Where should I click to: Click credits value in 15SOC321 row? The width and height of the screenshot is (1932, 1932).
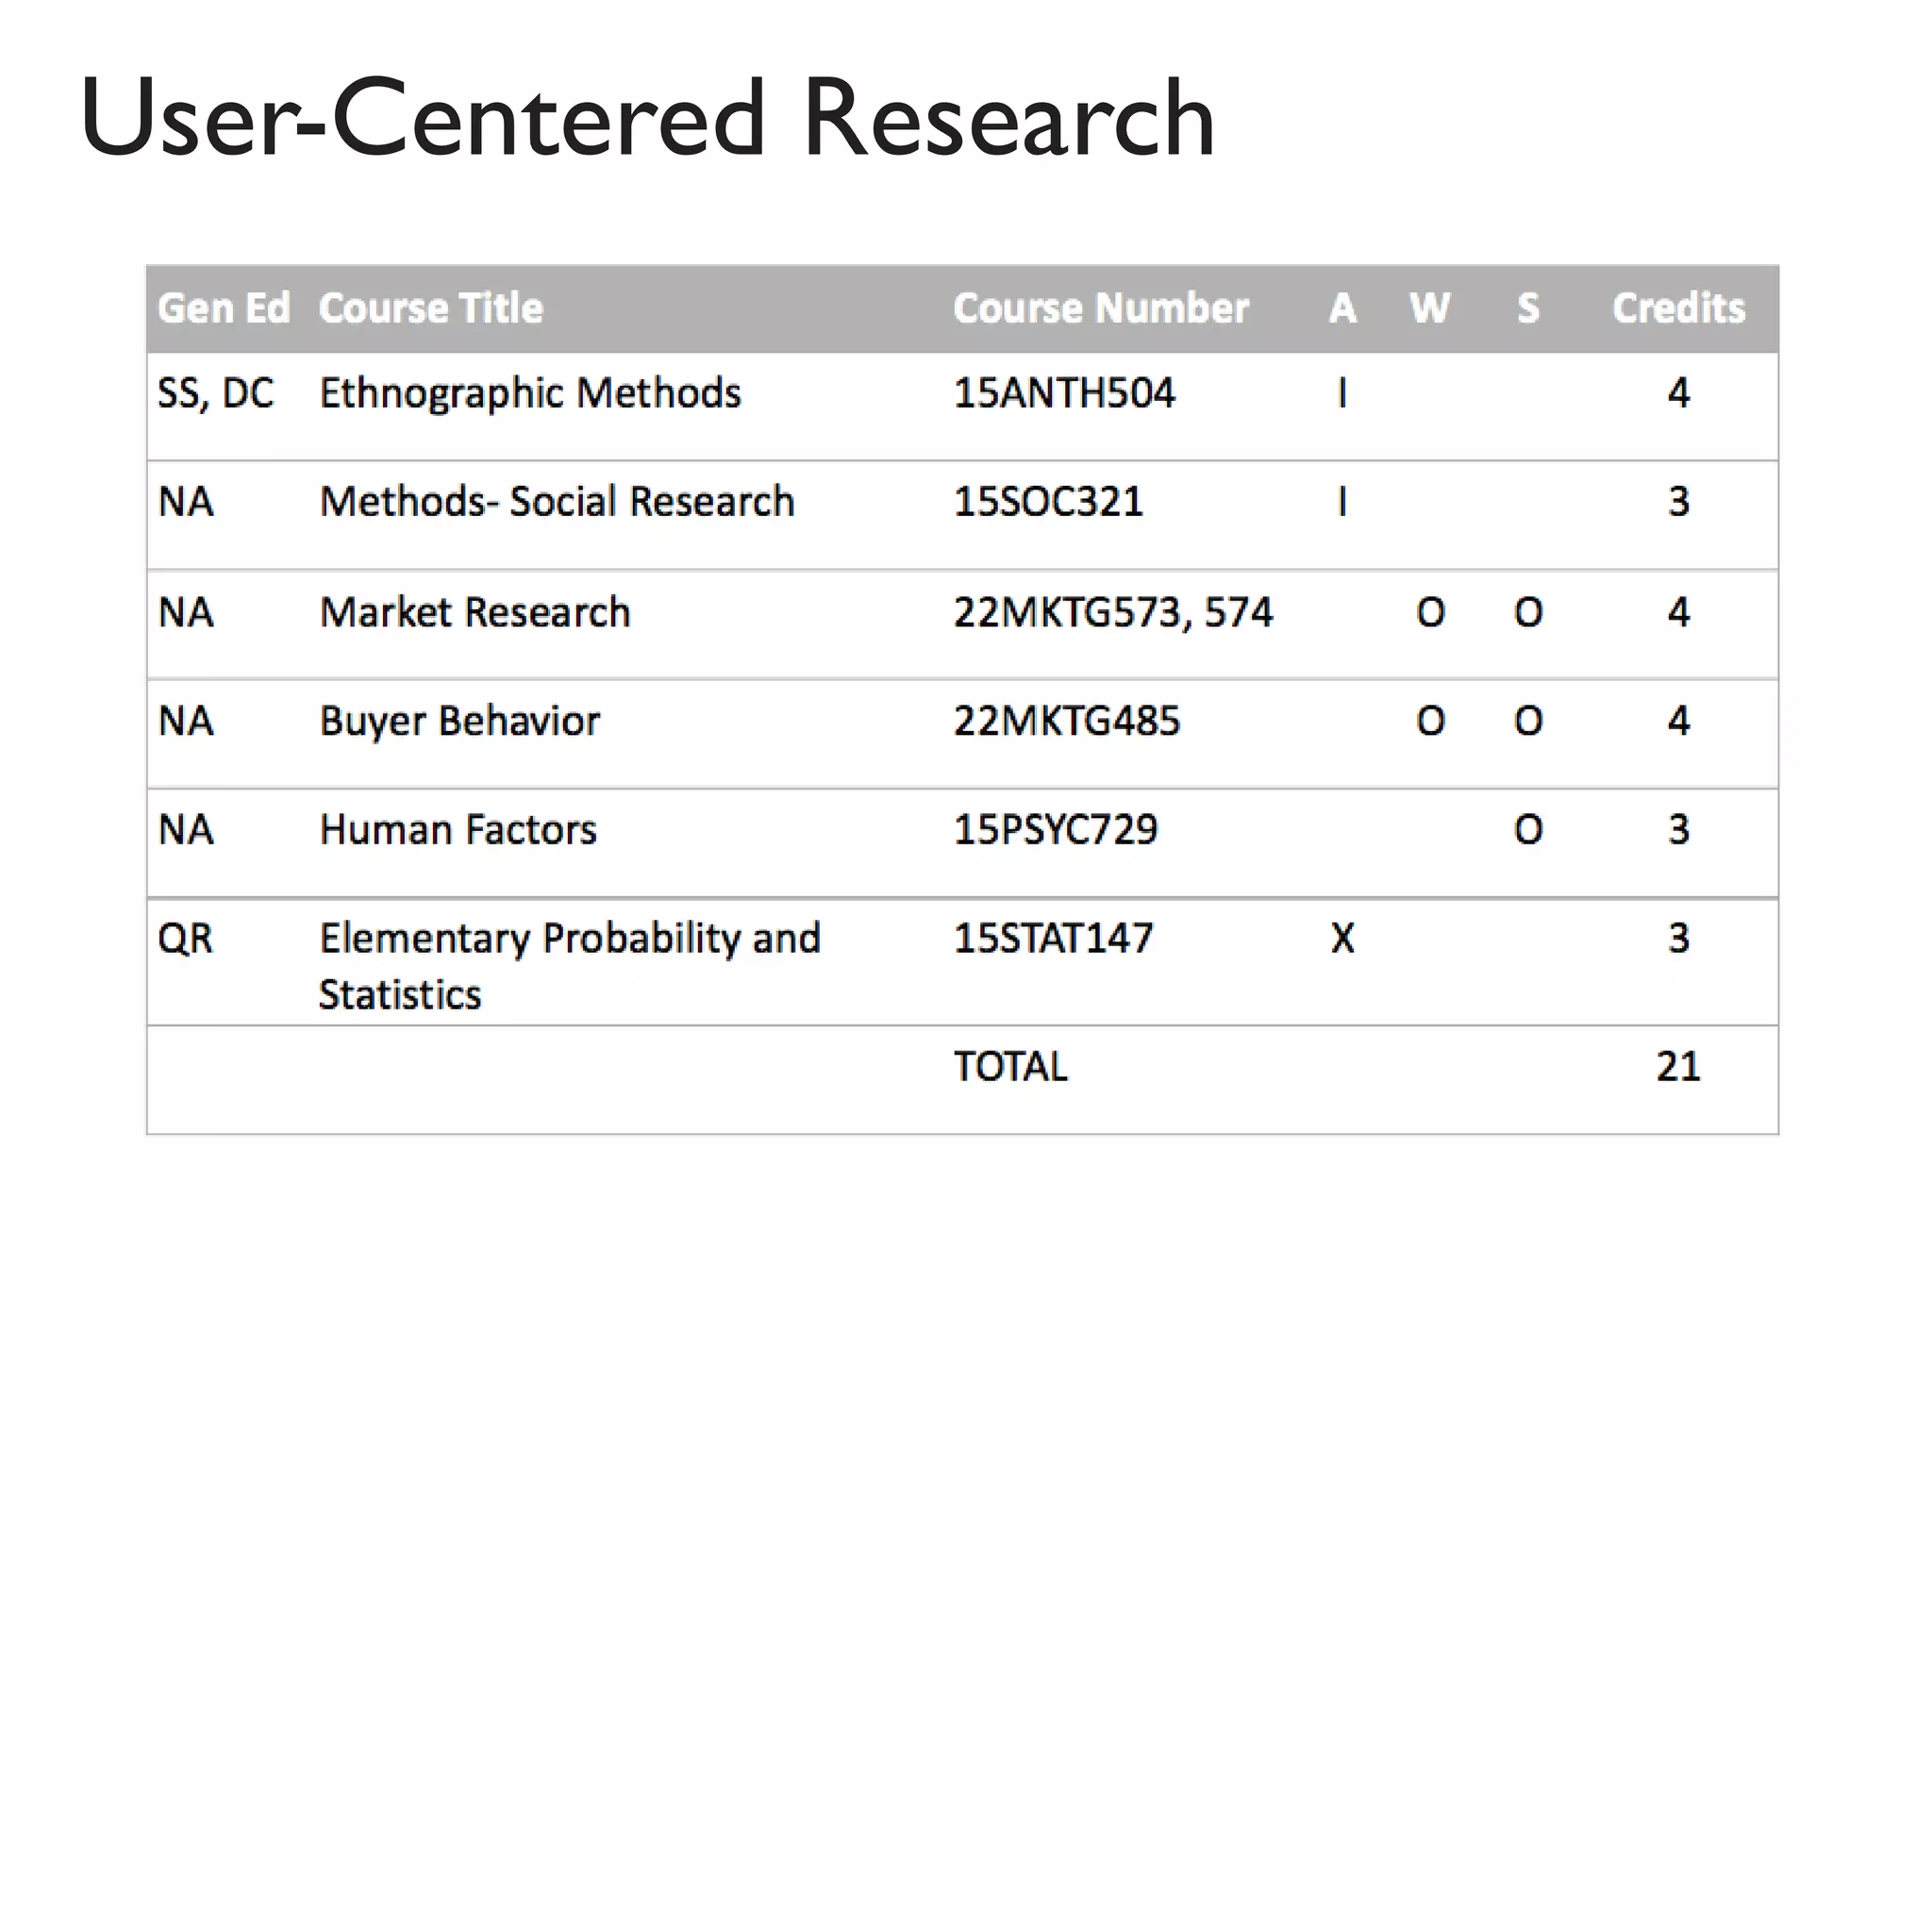(1679, 502)
